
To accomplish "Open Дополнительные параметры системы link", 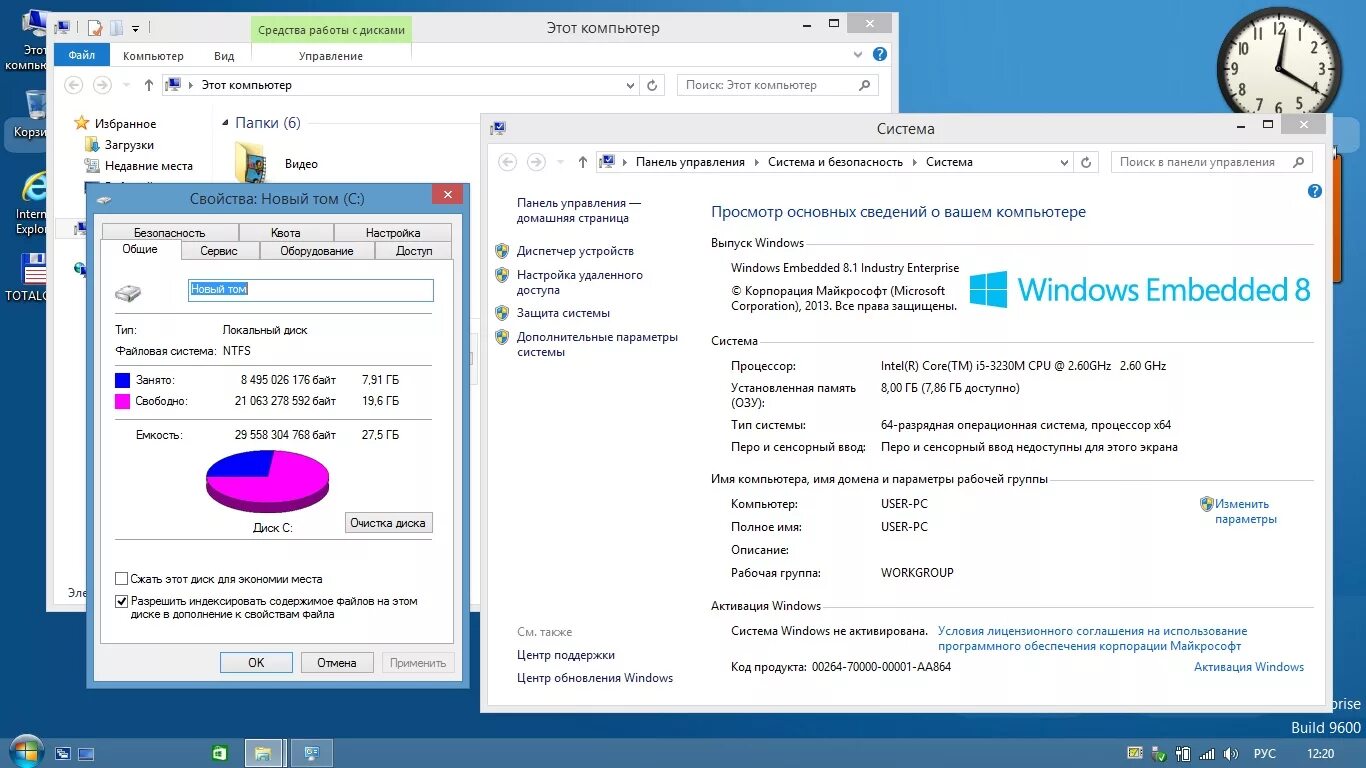I will pyautogui.click(x=597, y=344).
